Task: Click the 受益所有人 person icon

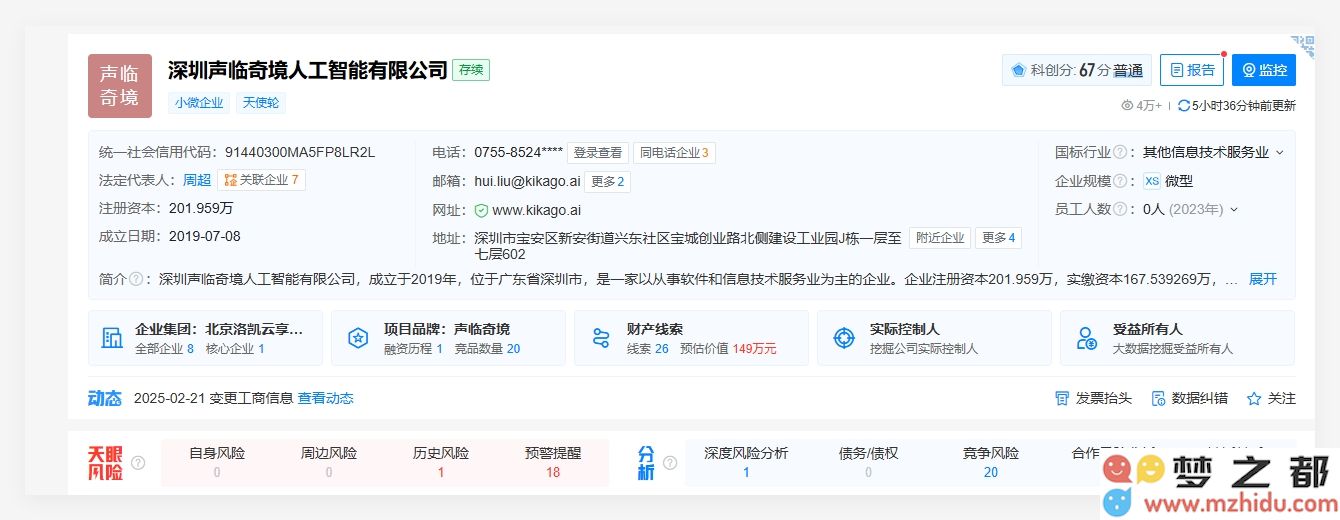Action: pyautogui.click(x=1087, y=338)
